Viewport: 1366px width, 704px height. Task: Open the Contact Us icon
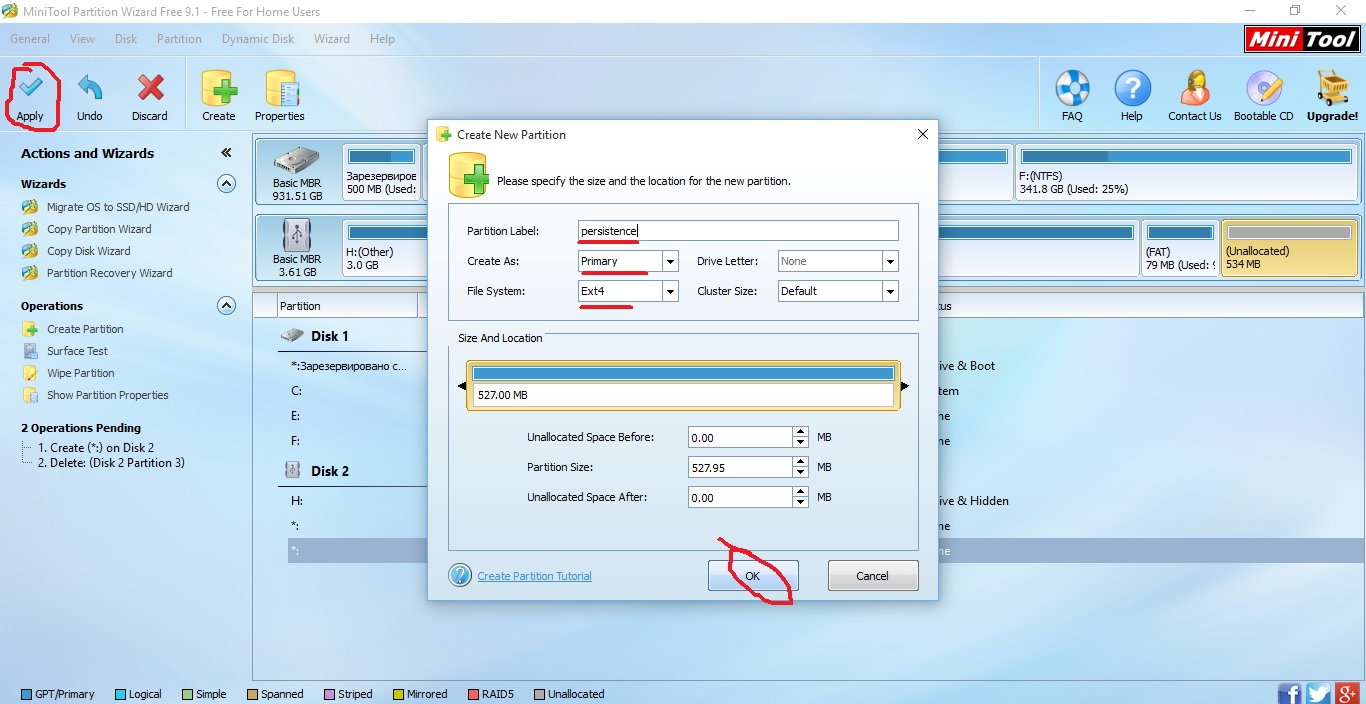click(x=1194, y=89)
